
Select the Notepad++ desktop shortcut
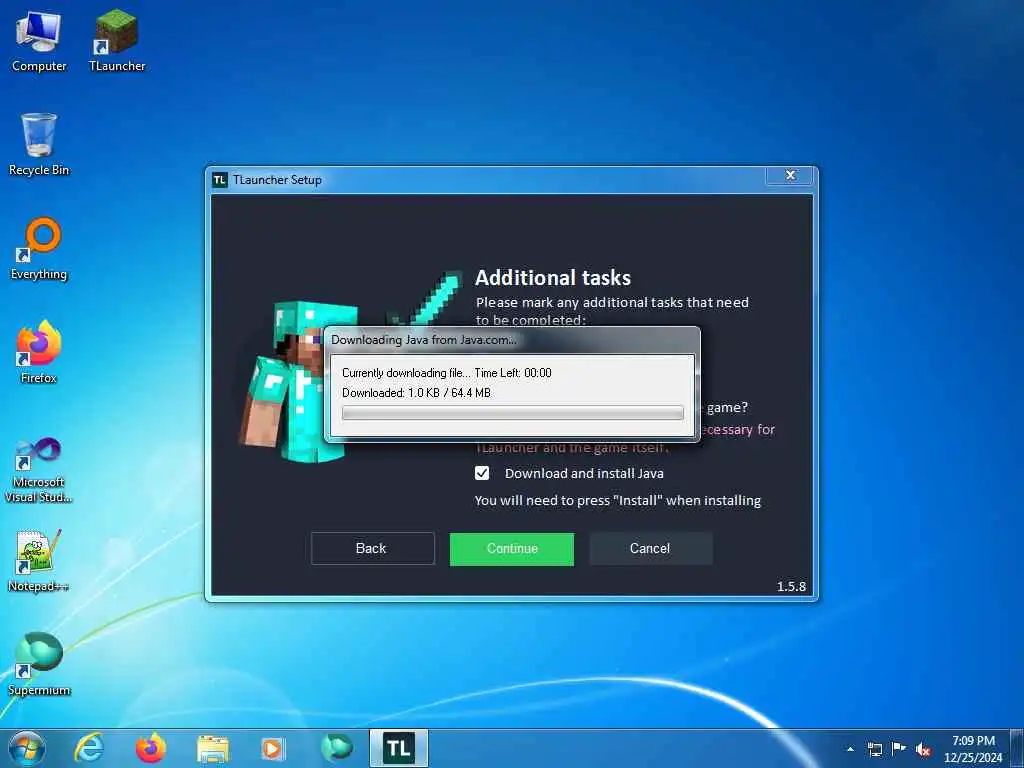point(39,560)
